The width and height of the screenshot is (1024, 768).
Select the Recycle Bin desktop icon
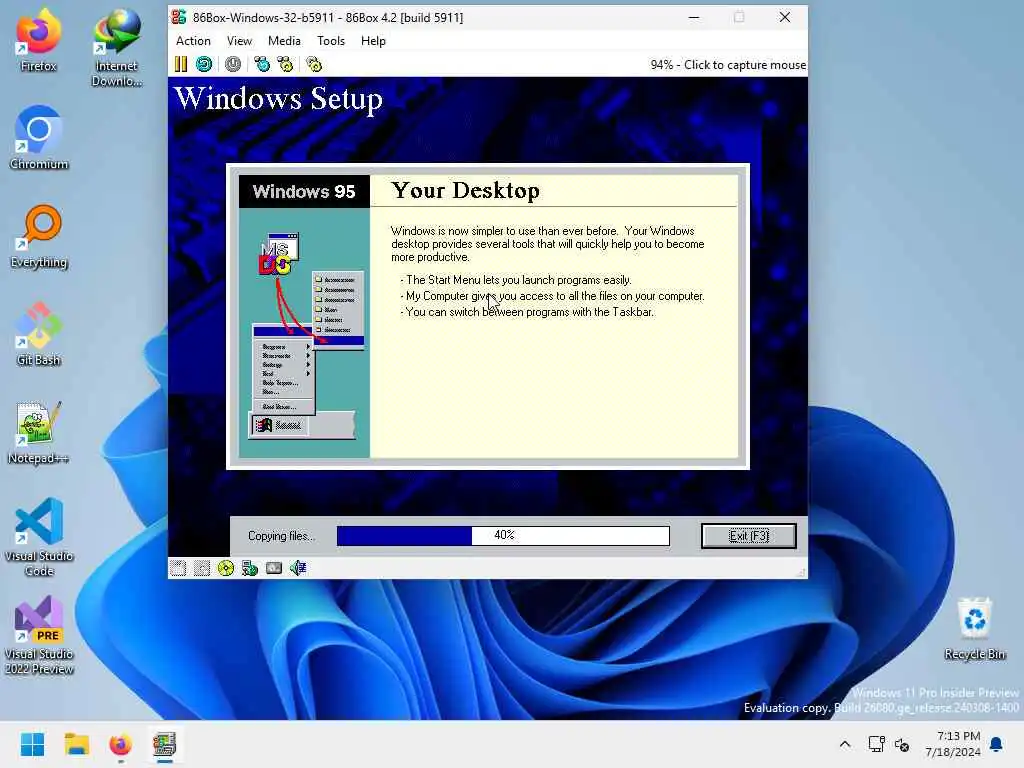pyautogui.click(x=975, y=628)
